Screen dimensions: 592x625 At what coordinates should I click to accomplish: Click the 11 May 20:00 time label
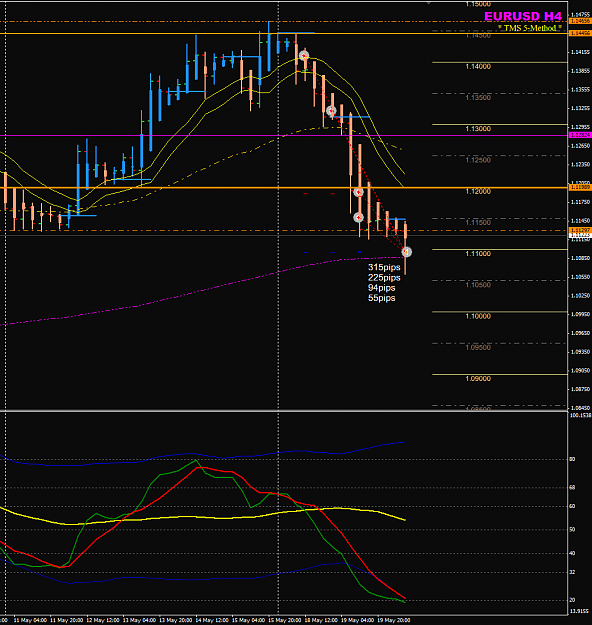tap(67, 621)
